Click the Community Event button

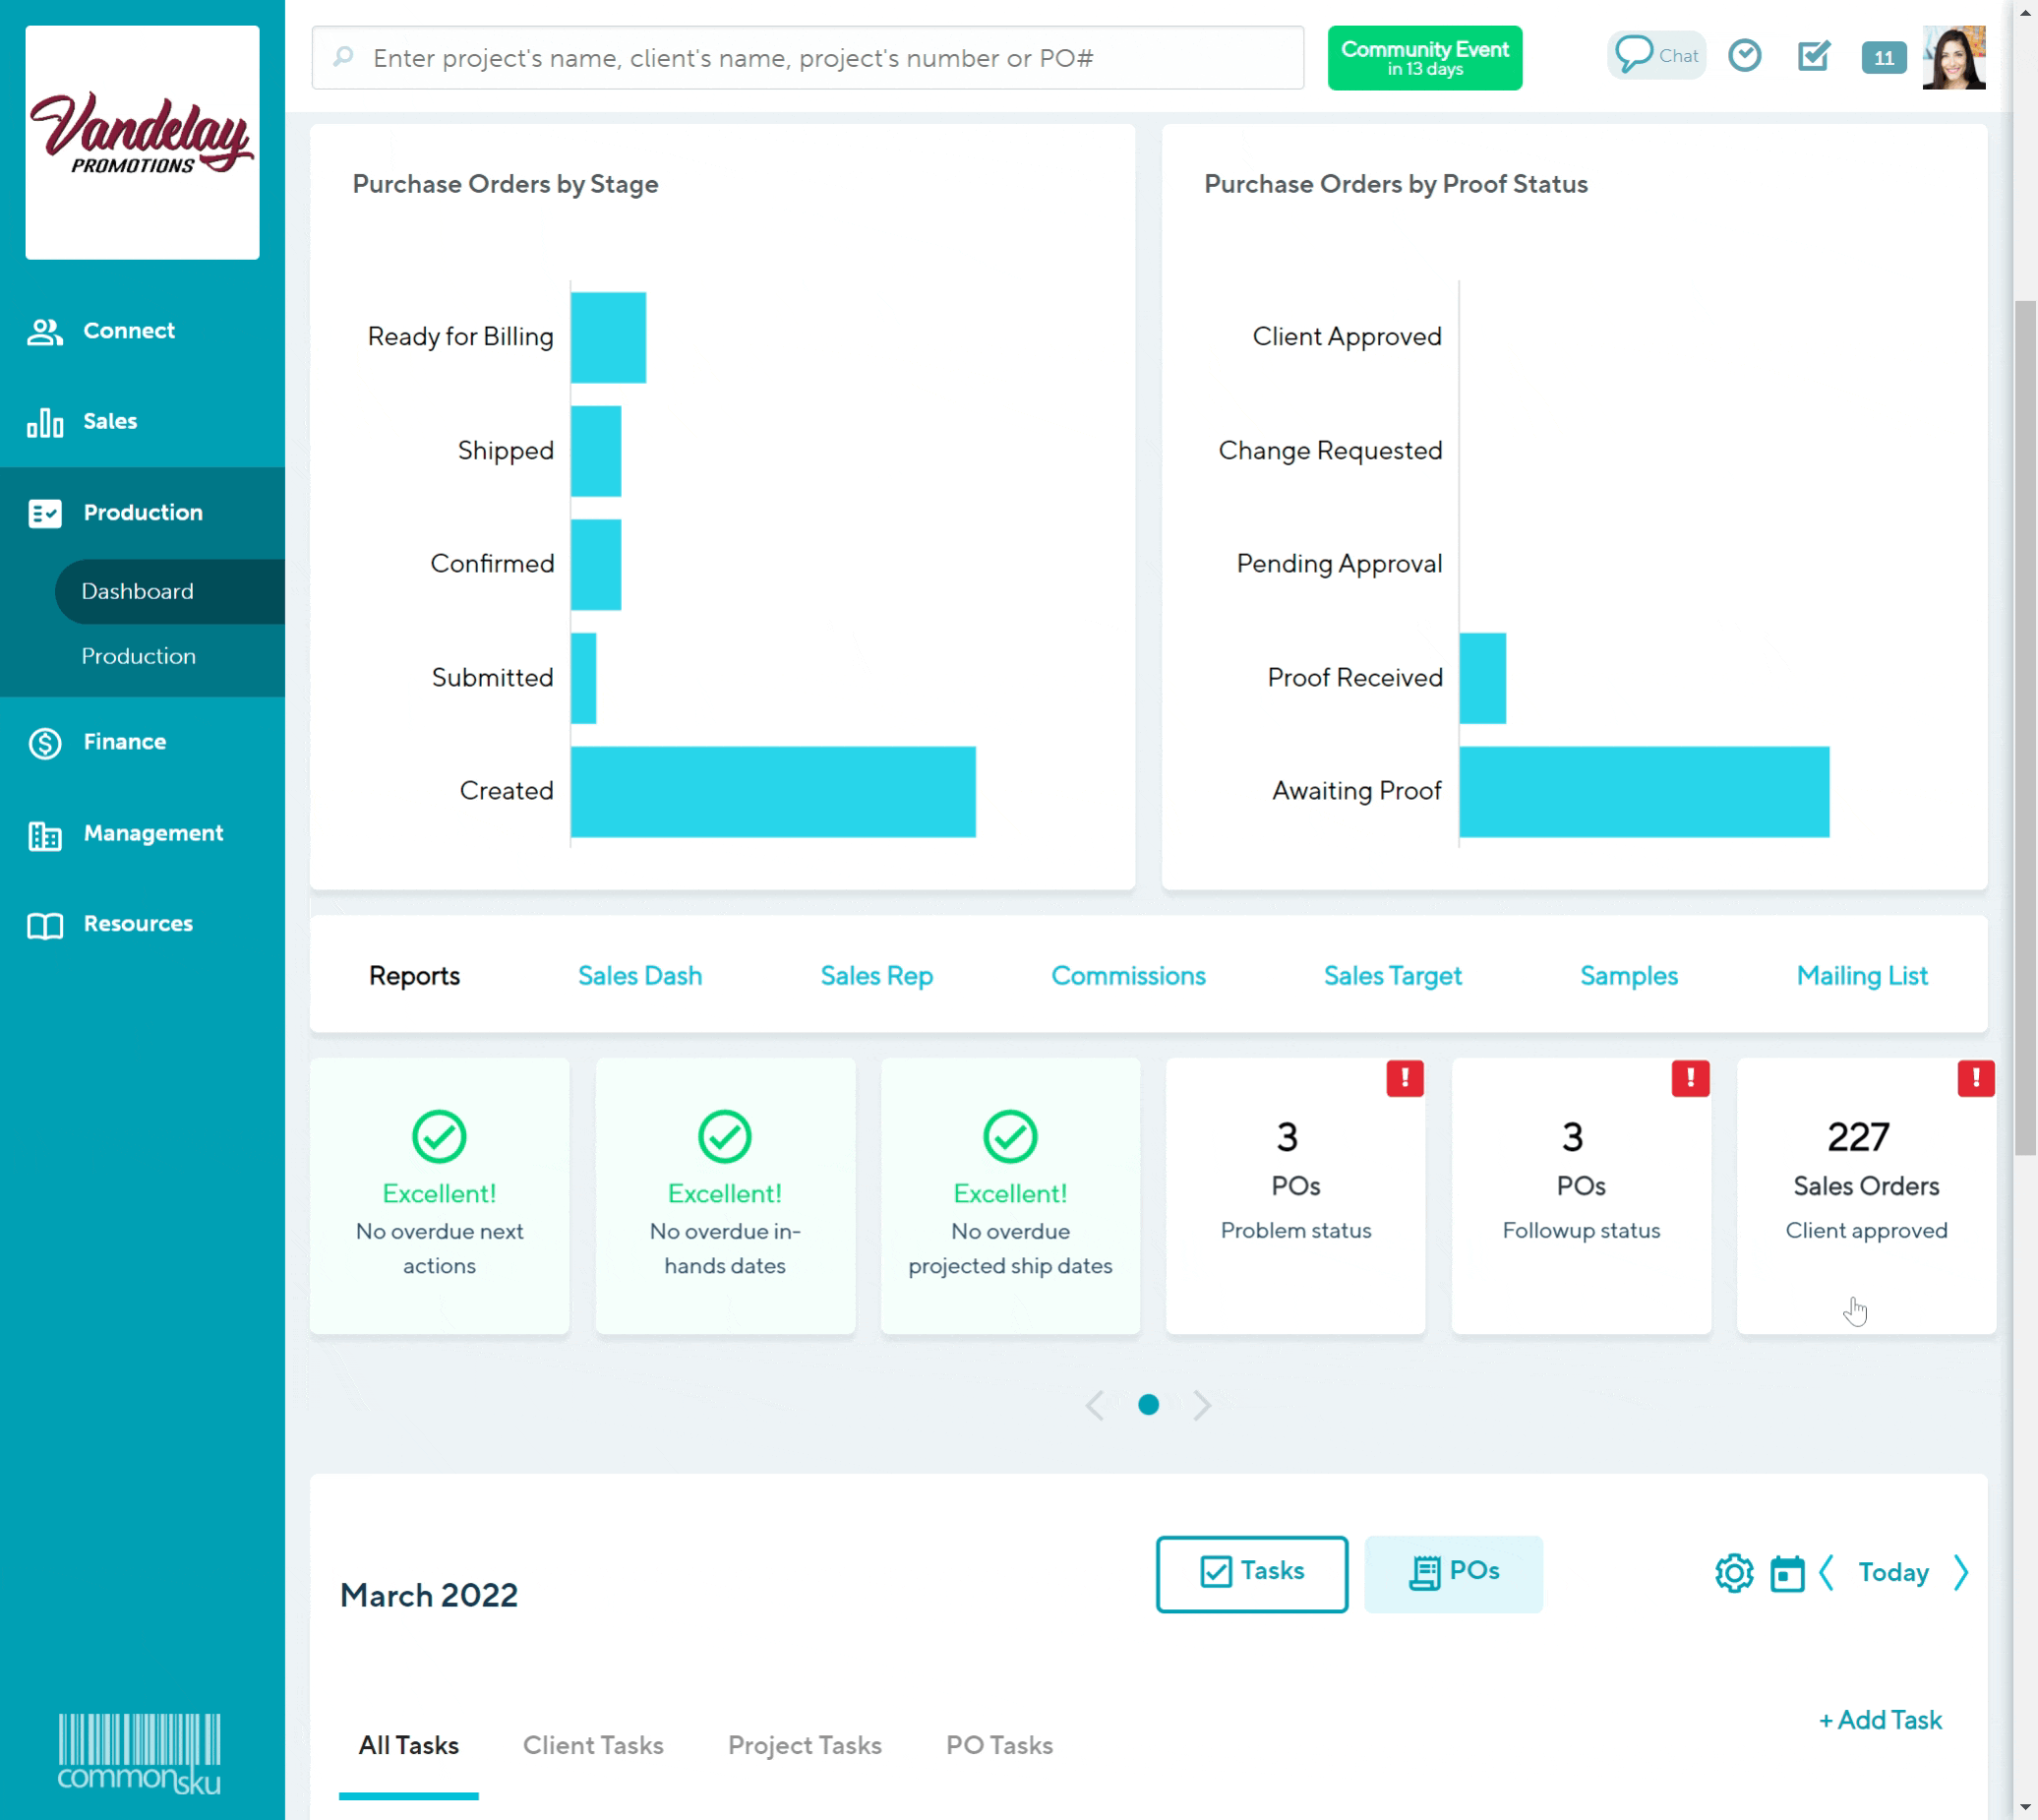point(1424,58)
